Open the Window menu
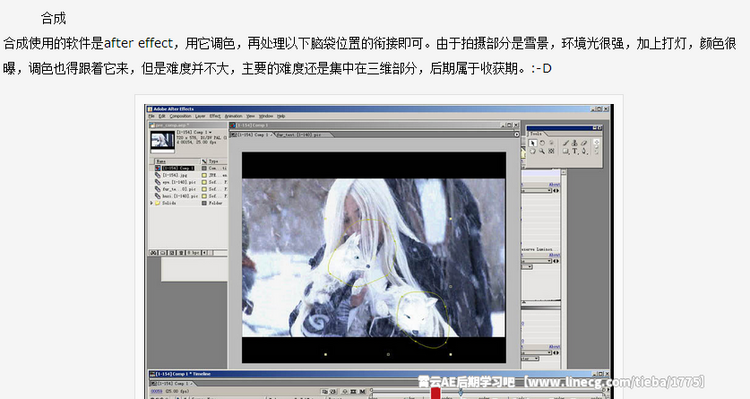 coord(266,116)
